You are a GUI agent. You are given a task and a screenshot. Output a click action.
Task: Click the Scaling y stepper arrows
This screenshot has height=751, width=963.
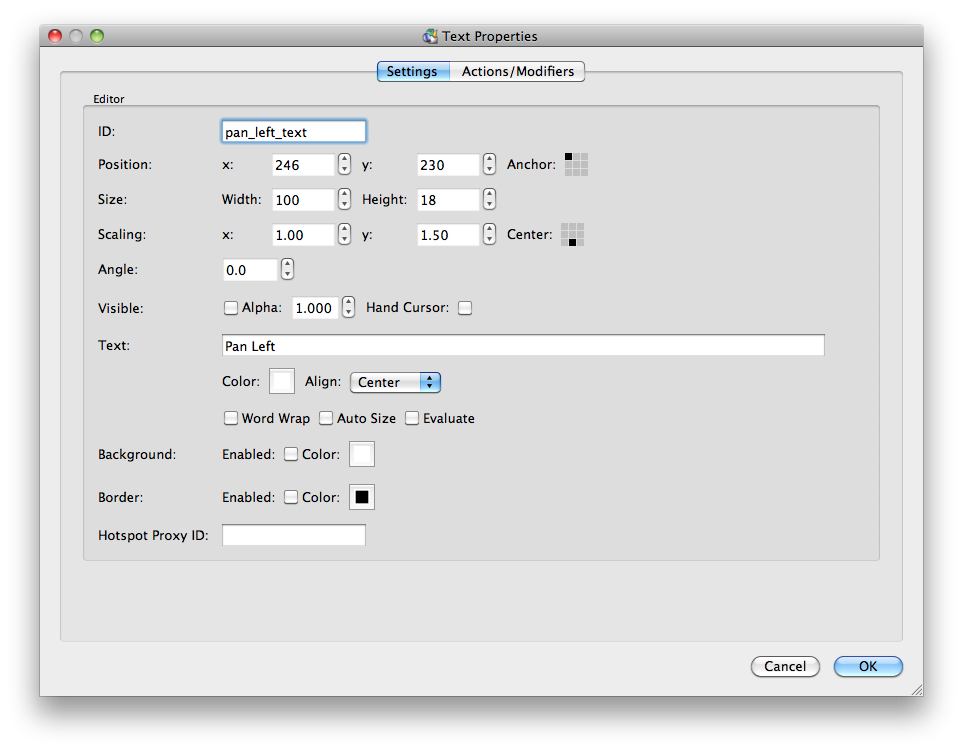[489, 235]
